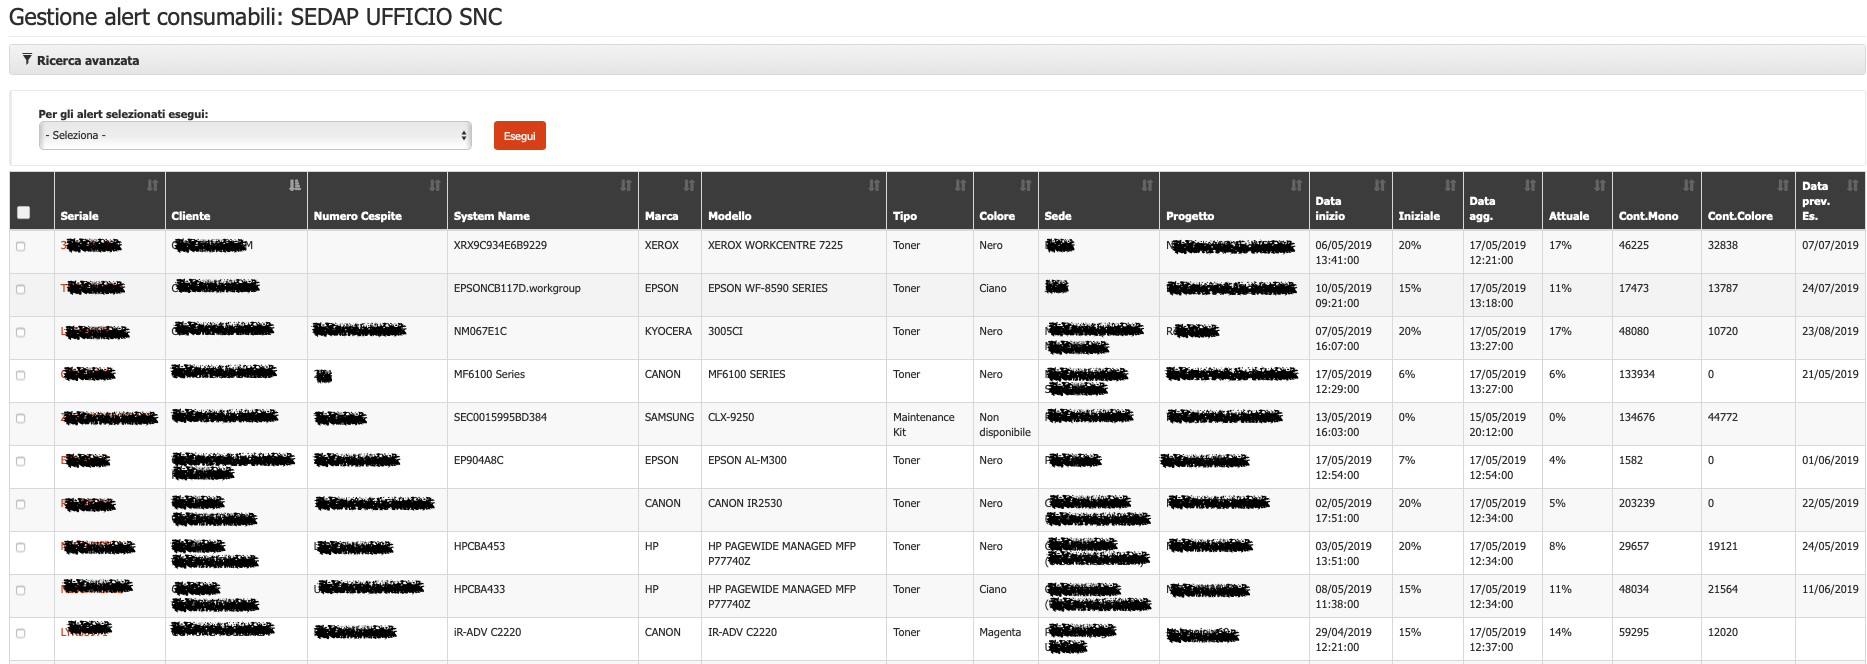Click the Marca column sort icon
Viewport: 1867px width, 664px height.
click(688, 186)
